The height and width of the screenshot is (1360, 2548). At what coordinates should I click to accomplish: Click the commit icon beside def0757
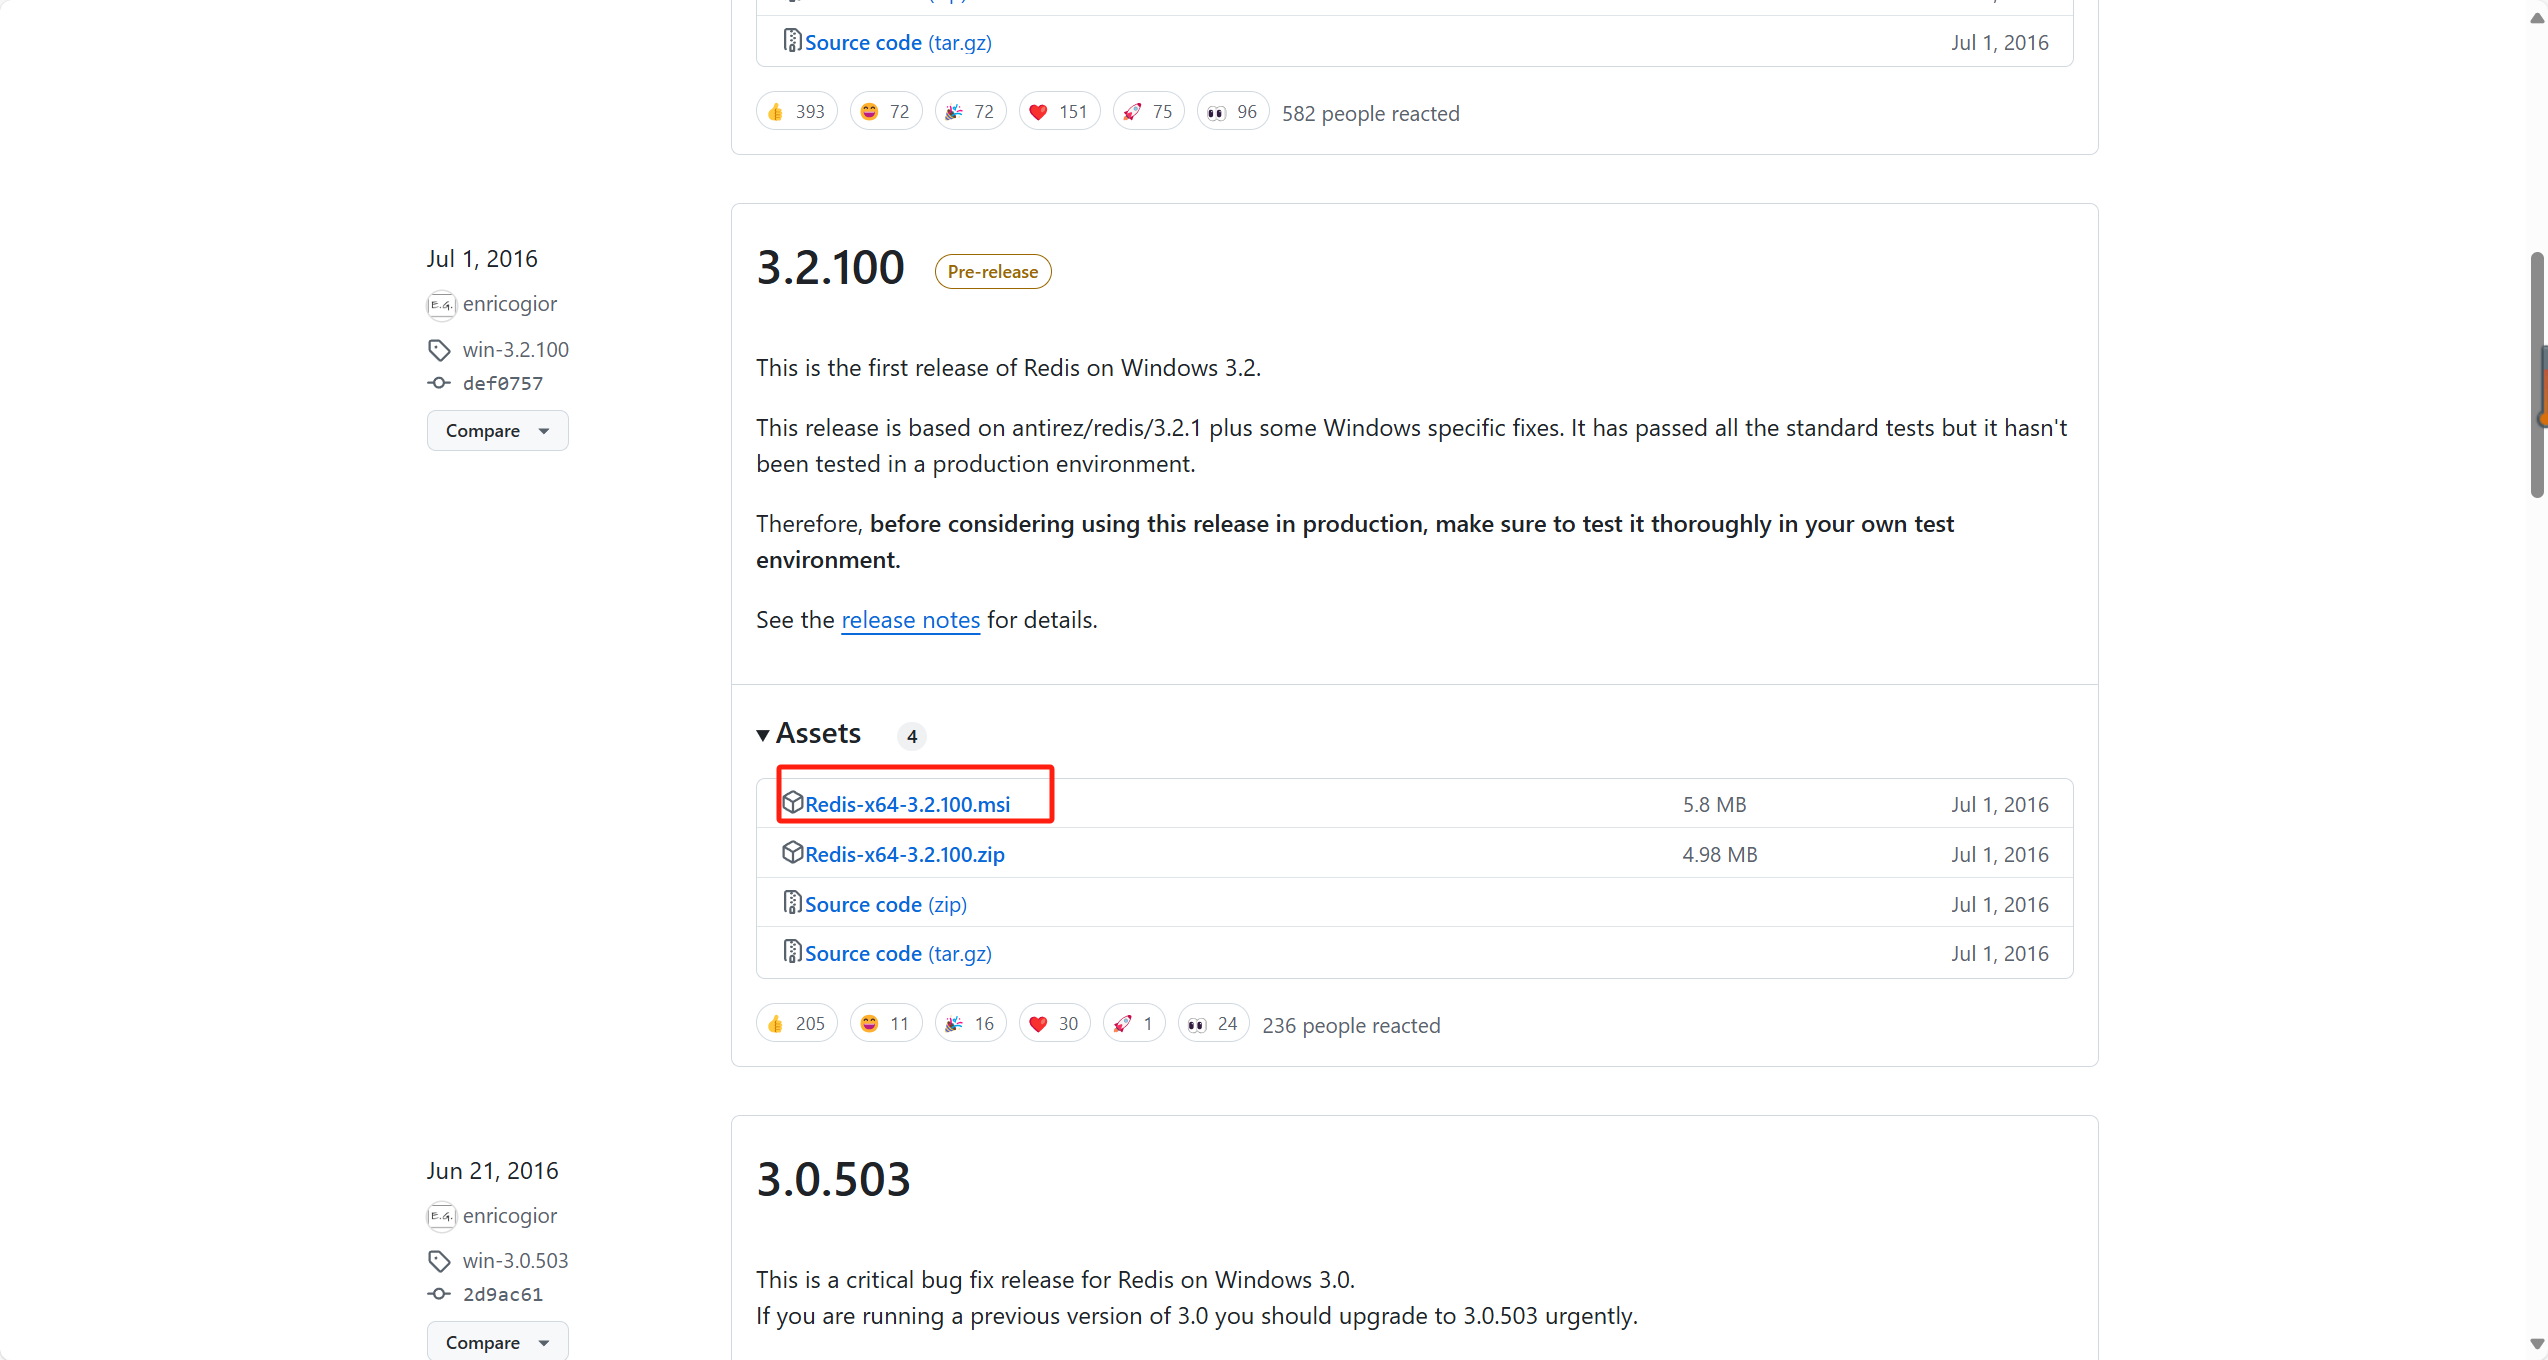[439, 383]
